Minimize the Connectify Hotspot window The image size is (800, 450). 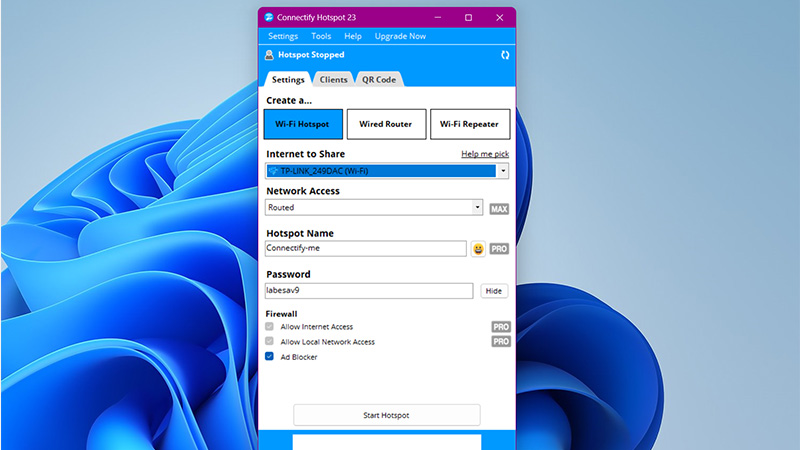pyautogui.click(x=438, y=17)
